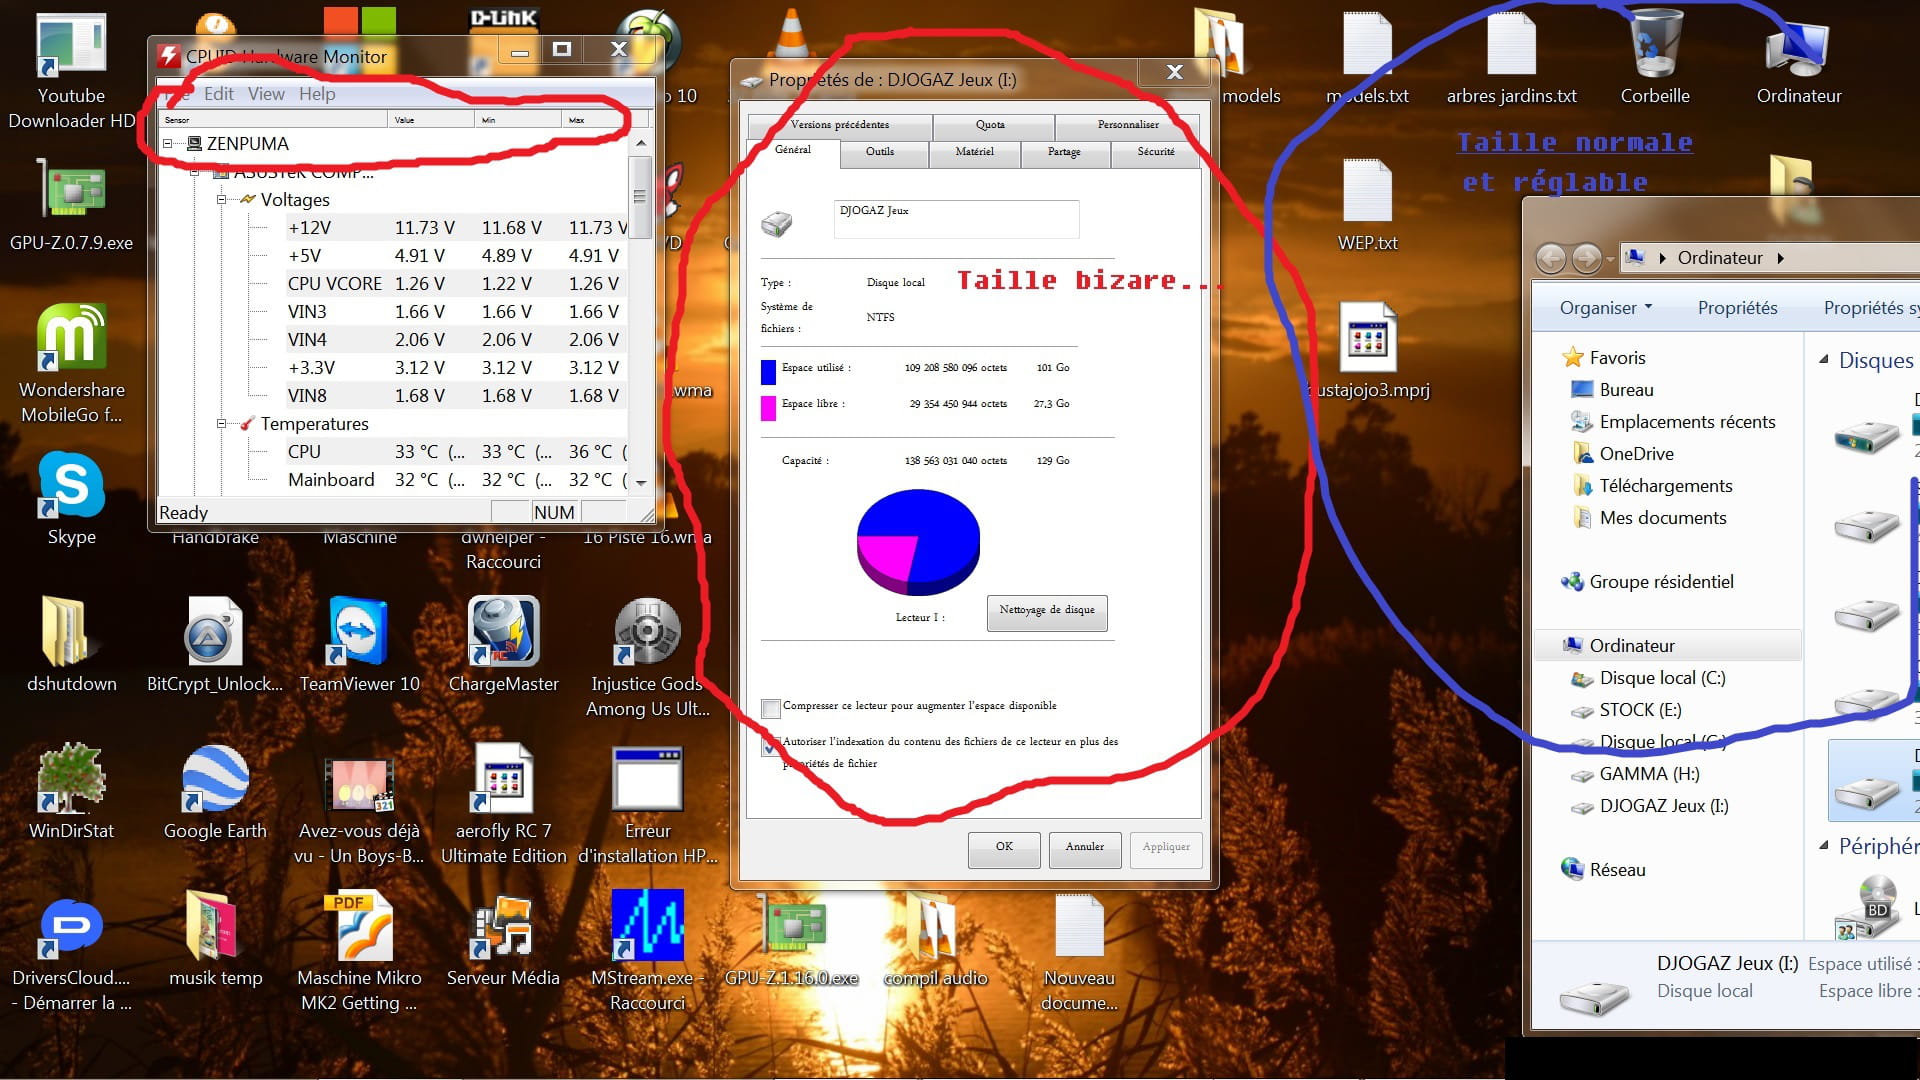Open Réseau in the navigation pane

tap(1616, 870)
